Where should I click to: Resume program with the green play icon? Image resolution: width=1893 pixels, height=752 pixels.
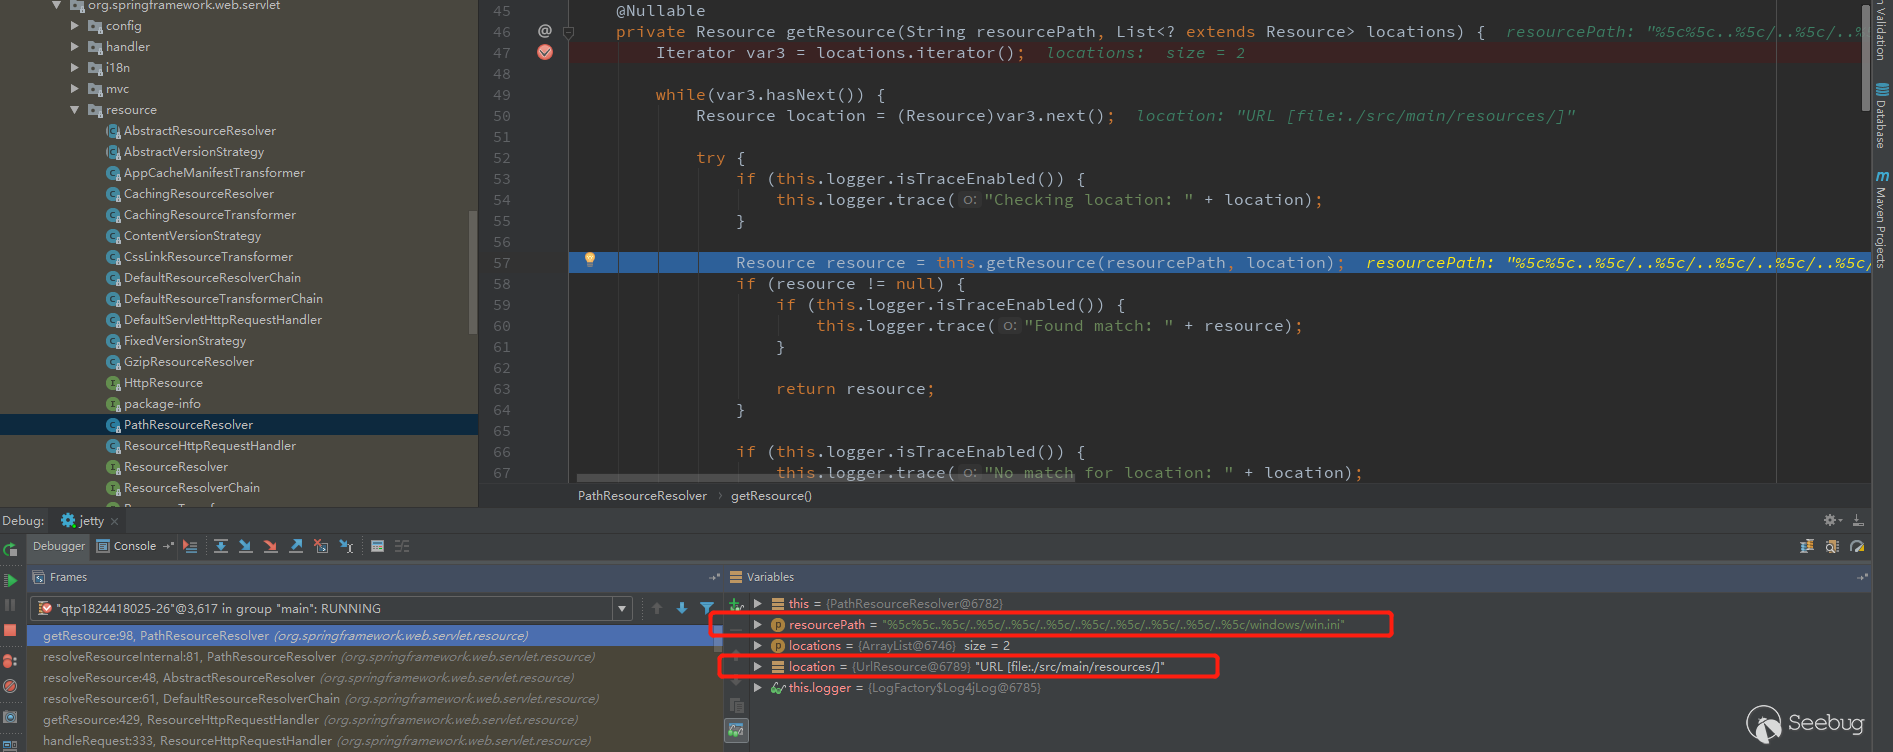[x=10, y=580]
